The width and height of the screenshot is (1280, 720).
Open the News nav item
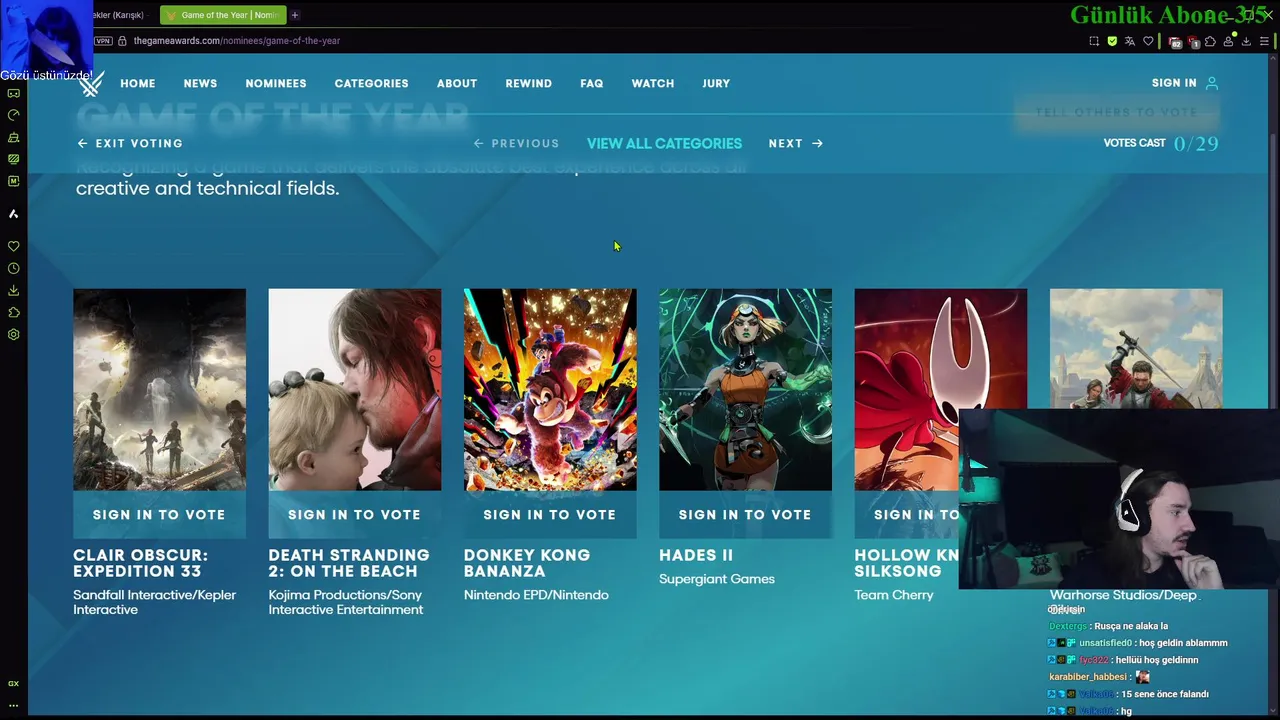[x=200, y=83]
